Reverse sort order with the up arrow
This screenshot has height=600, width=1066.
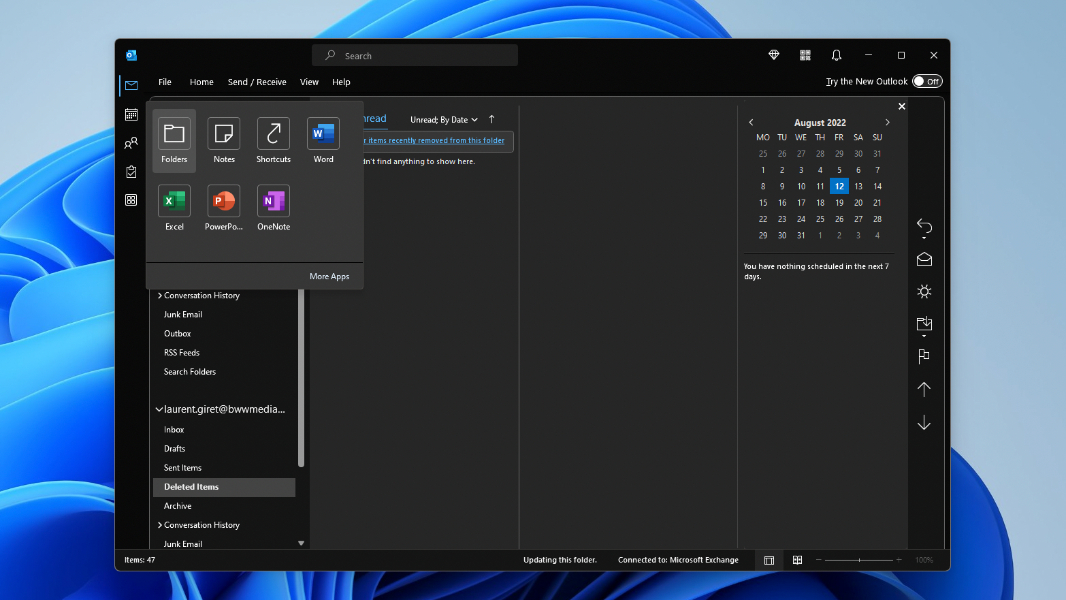click(x=492, y=119)
